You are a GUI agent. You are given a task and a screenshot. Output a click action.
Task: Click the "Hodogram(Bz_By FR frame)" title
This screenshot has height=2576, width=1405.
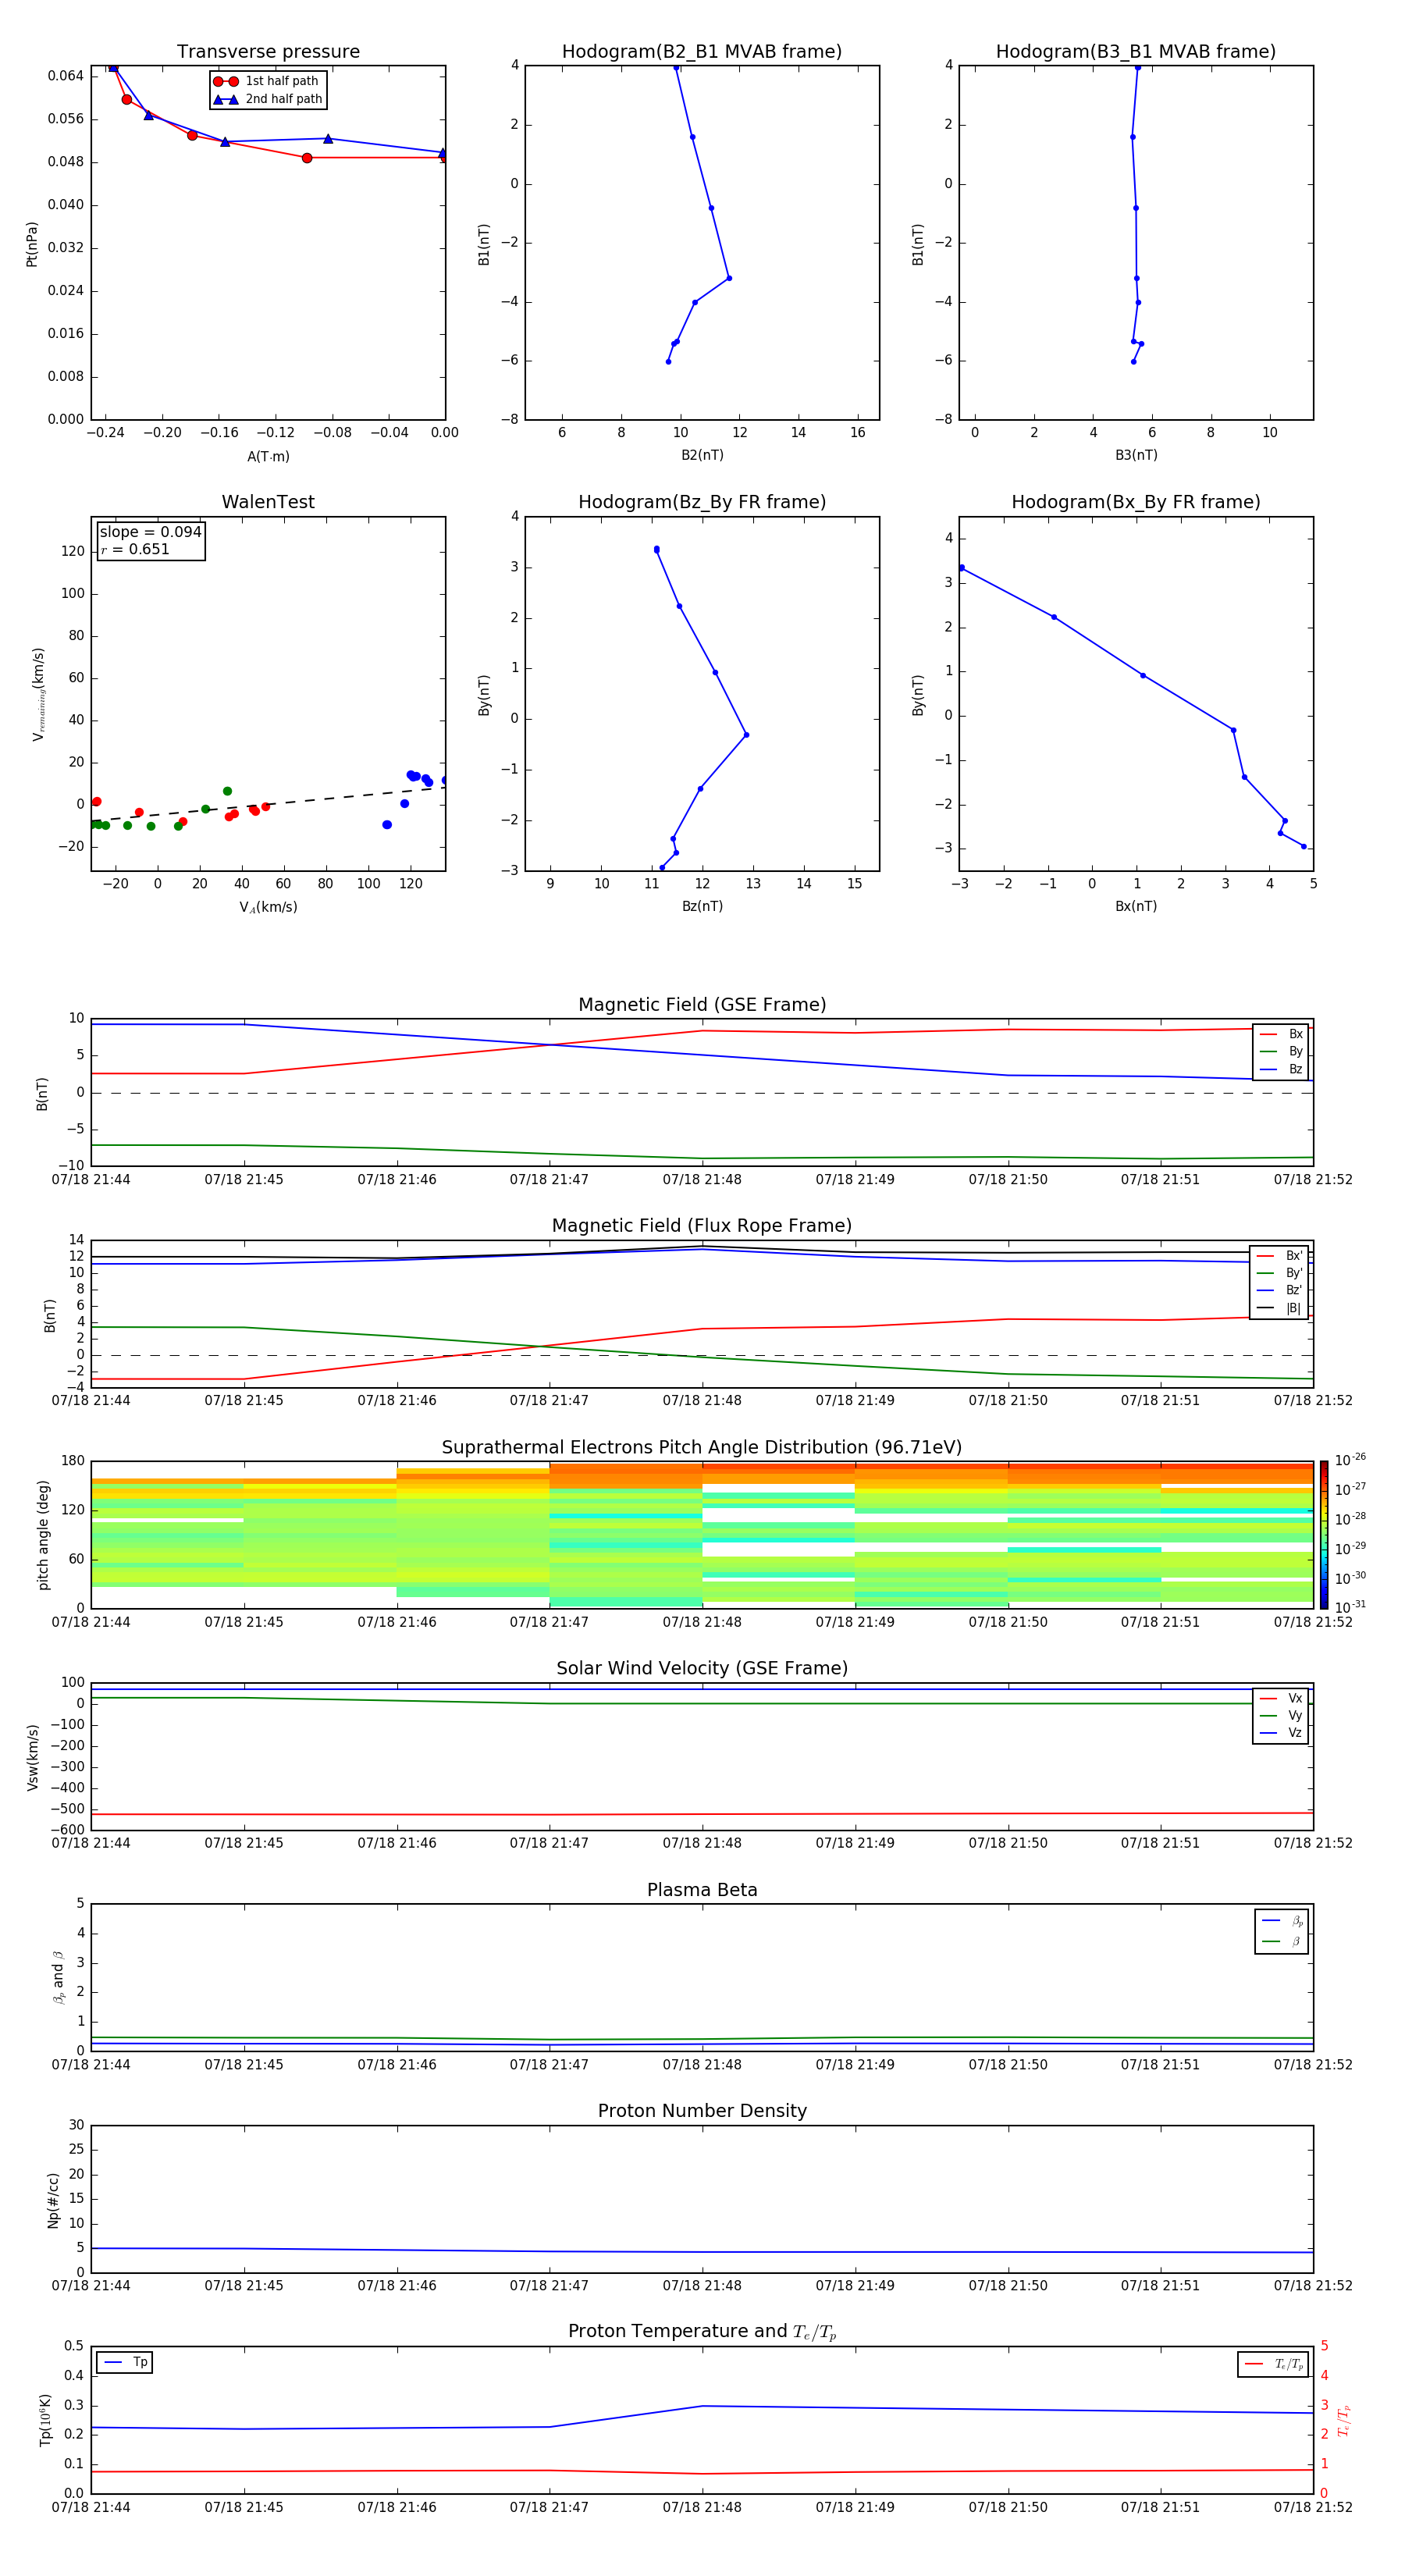tap(702, 502)
